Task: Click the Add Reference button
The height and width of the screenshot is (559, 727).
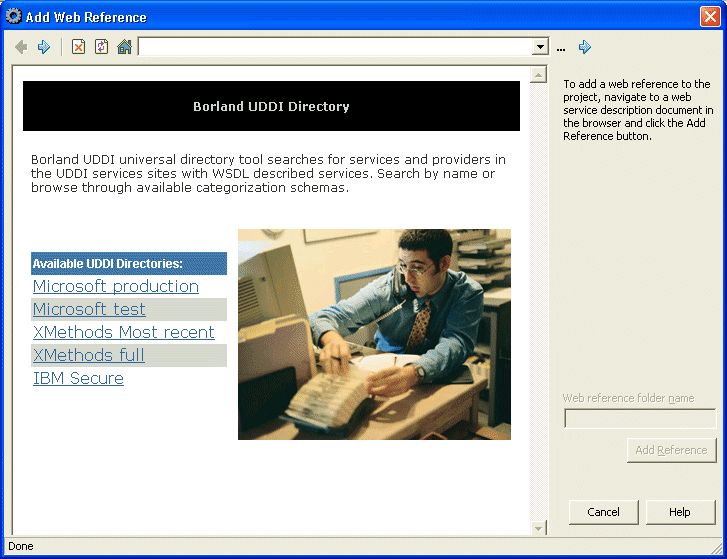Action: click(x=671, y=450)
